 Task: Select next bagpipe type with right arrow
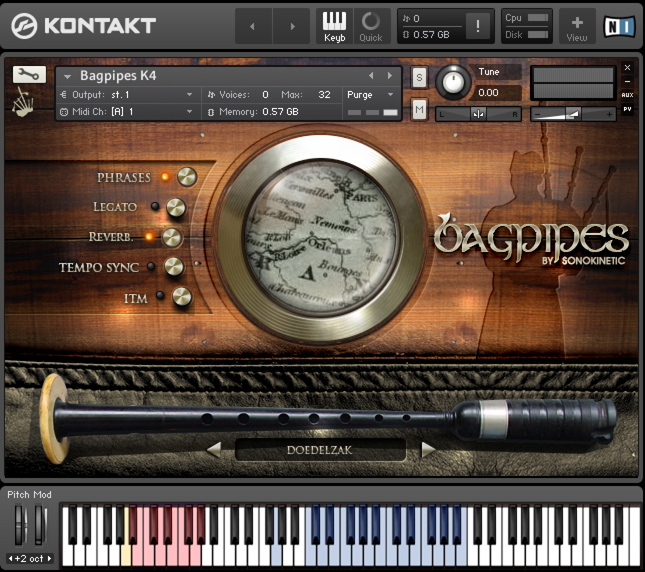click(428, 450)
